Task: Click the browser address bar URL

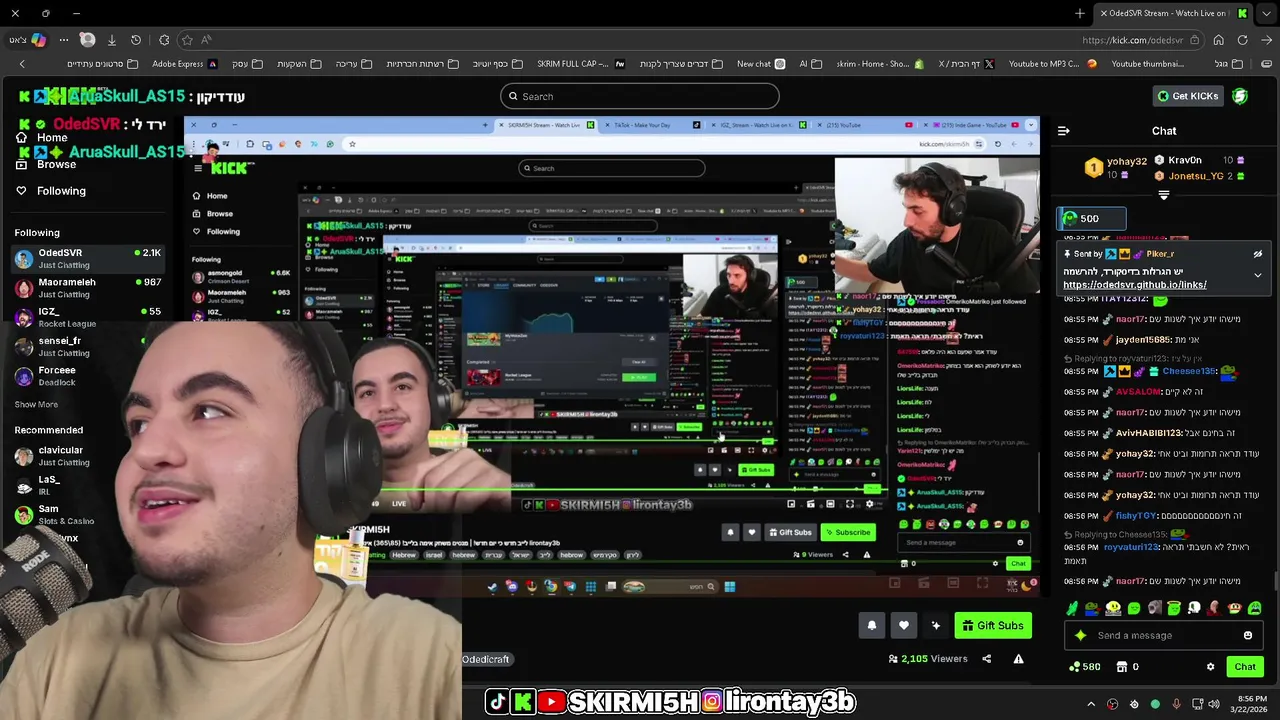Action: click(x=1132, y=40)
